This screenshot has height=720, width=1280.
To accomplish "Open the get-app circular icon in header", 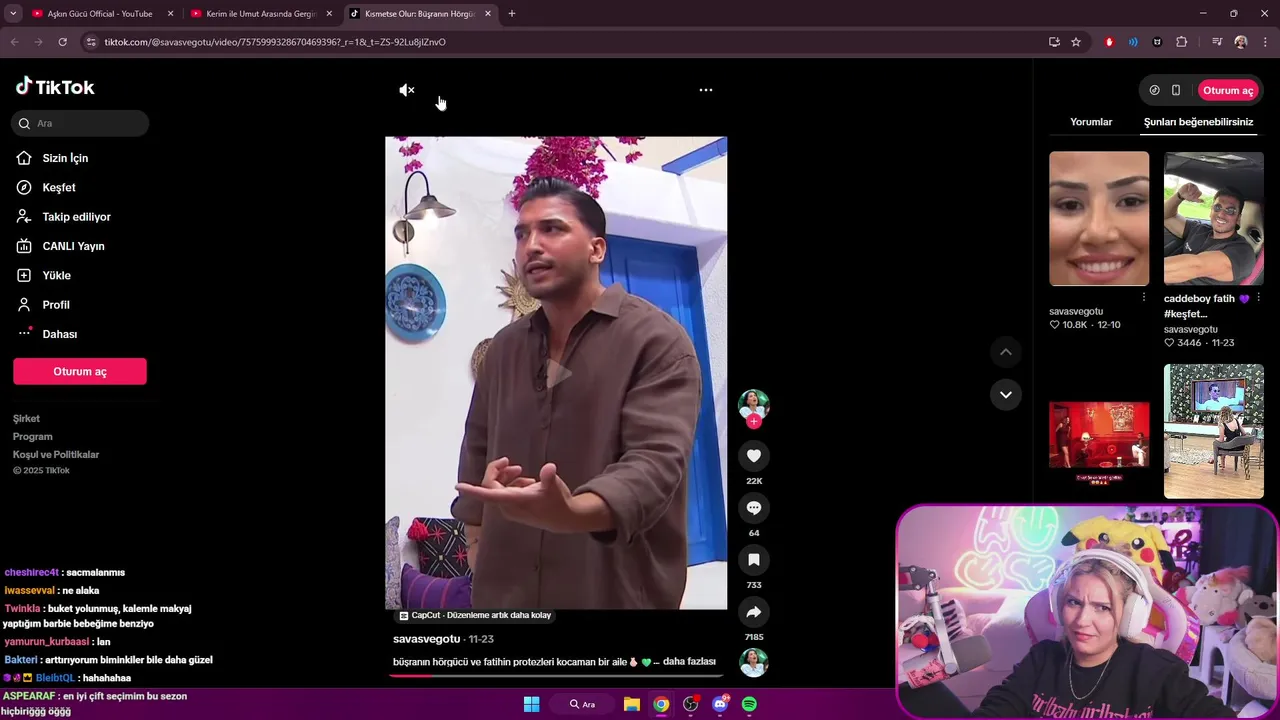I will coord(1154,90).
